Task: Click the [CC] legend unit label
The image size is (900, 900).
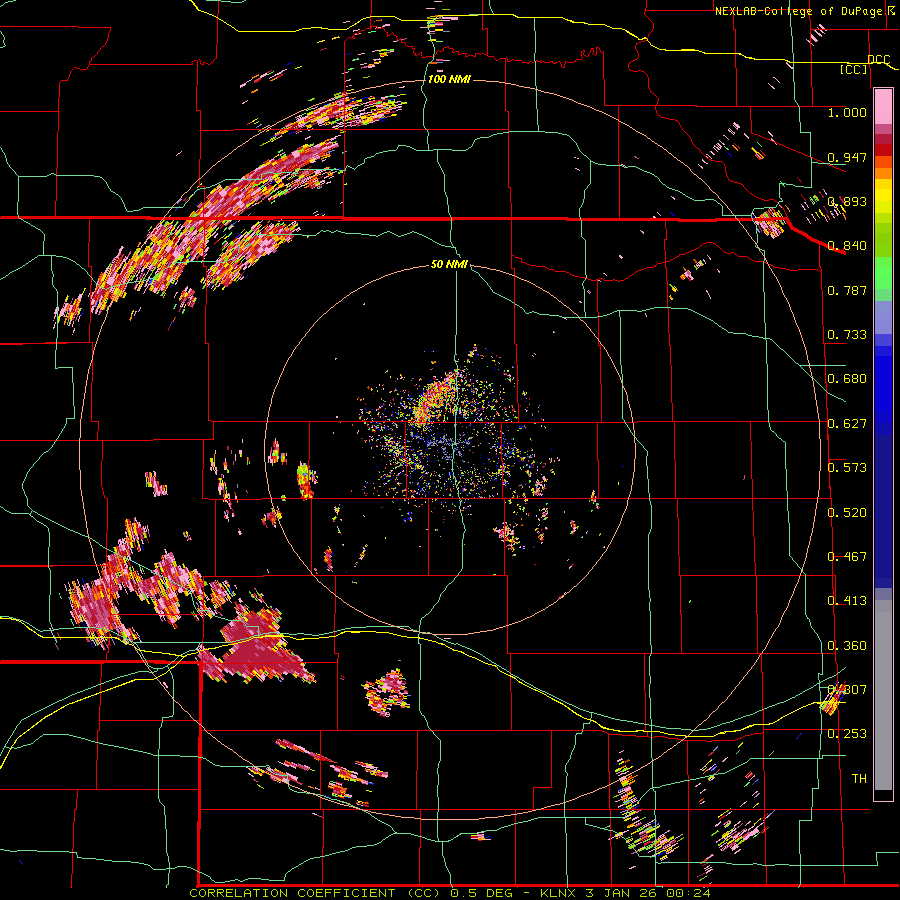Action: [854, 69]
